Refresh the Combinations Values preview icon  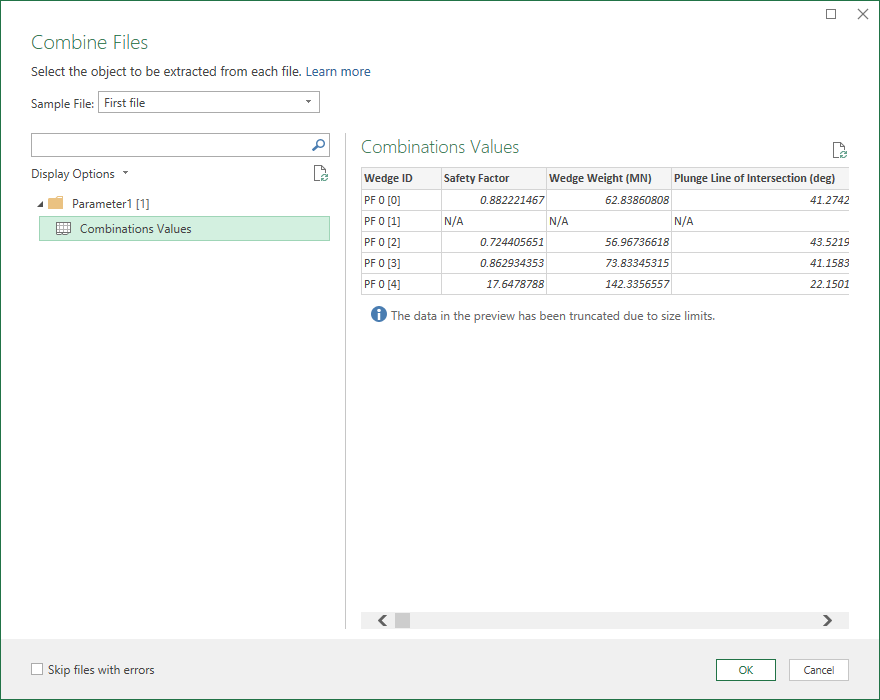click(839, 149)
